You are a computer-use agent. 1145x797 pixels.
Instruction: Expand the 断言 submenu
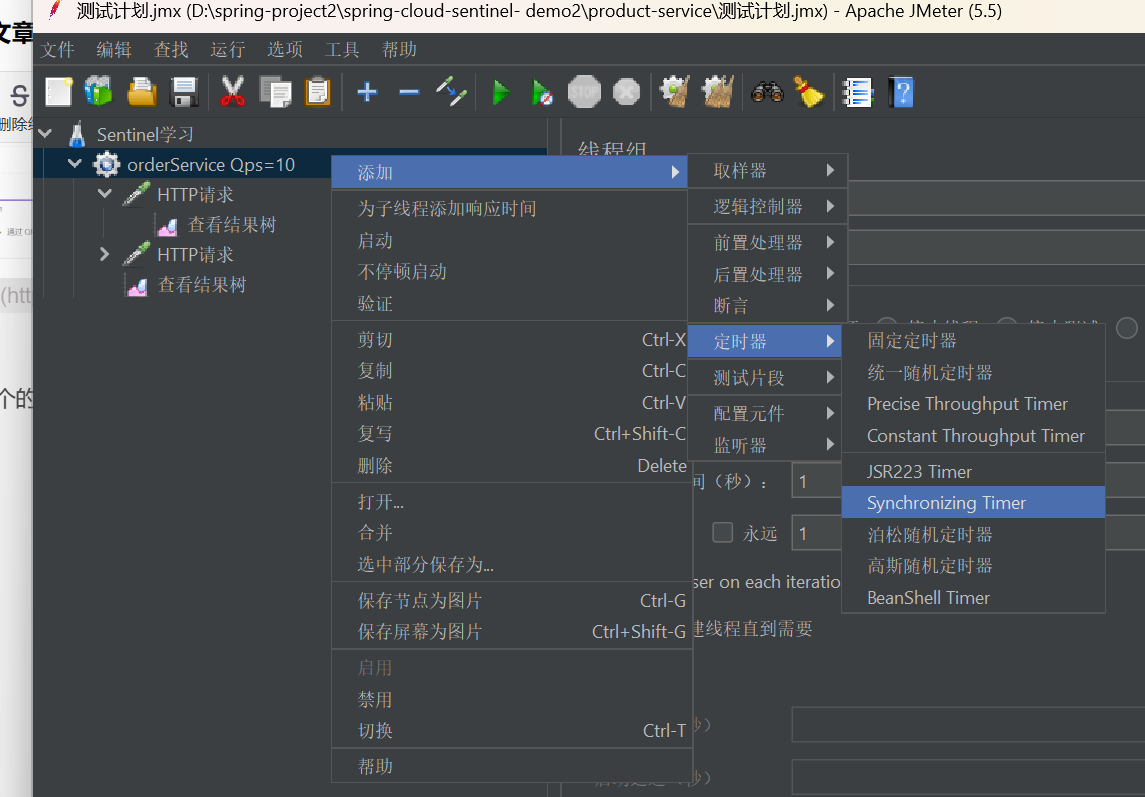tap(767, 305)
